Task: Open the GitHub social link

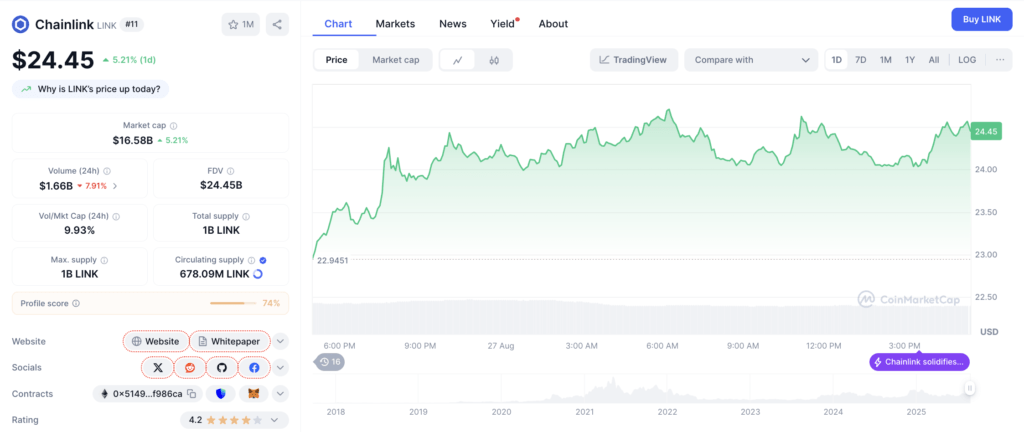Action: (x=222, y=367)
